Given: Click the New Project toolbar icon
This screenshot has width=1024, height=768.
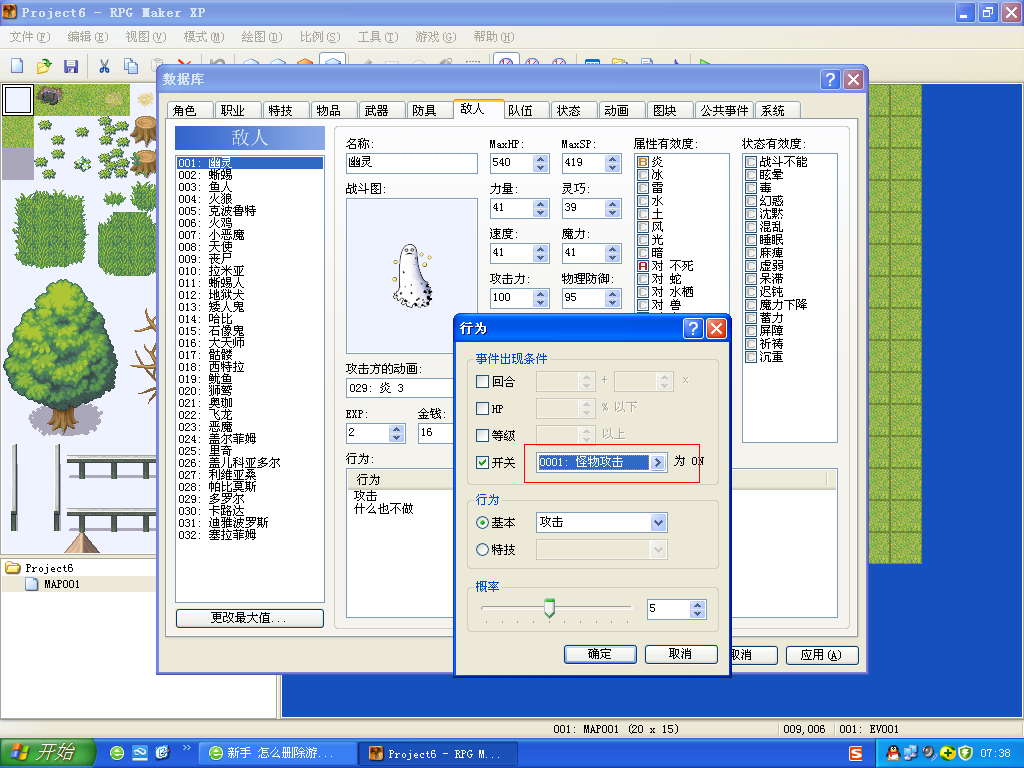Looking at the screenshot, I should tap(17, 65).
